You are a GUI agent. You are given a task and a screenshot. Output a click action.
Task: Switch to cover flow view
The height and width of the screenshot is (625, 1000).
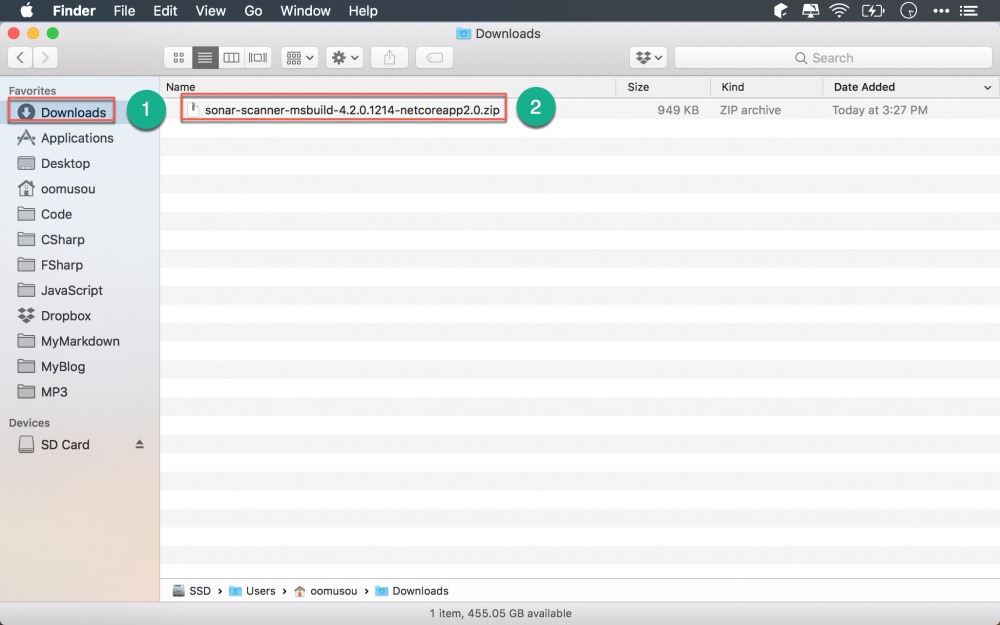258,57
